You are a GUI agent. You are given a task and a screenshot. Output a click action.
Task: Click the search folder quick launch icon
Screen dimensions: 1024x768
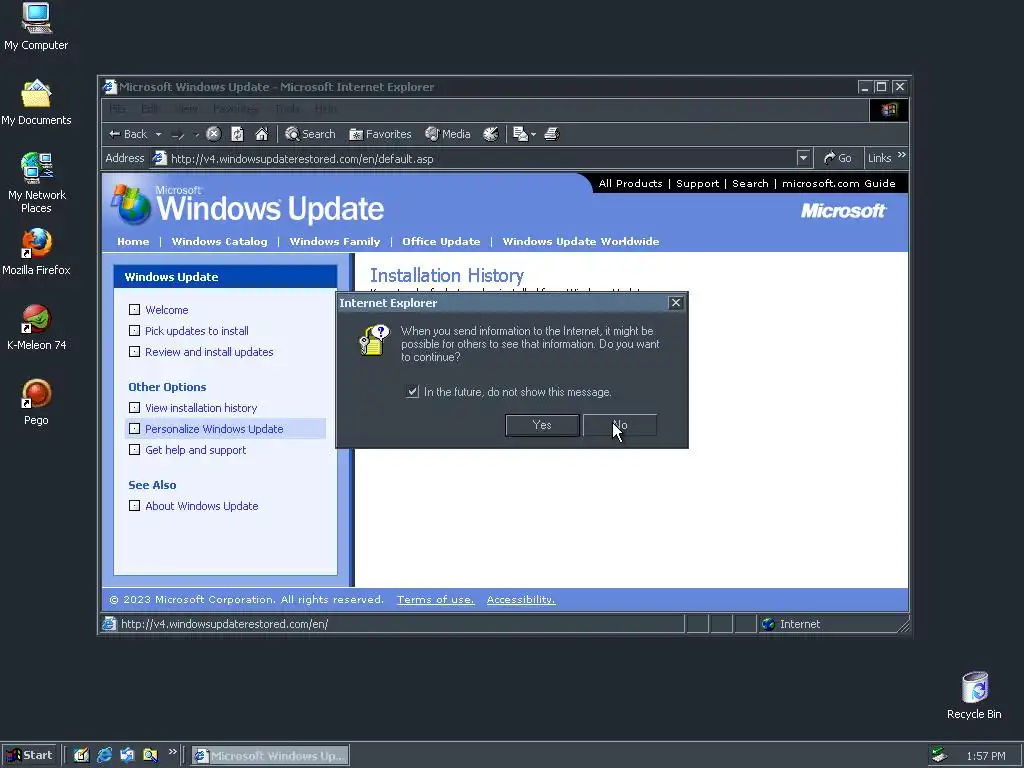150,755
